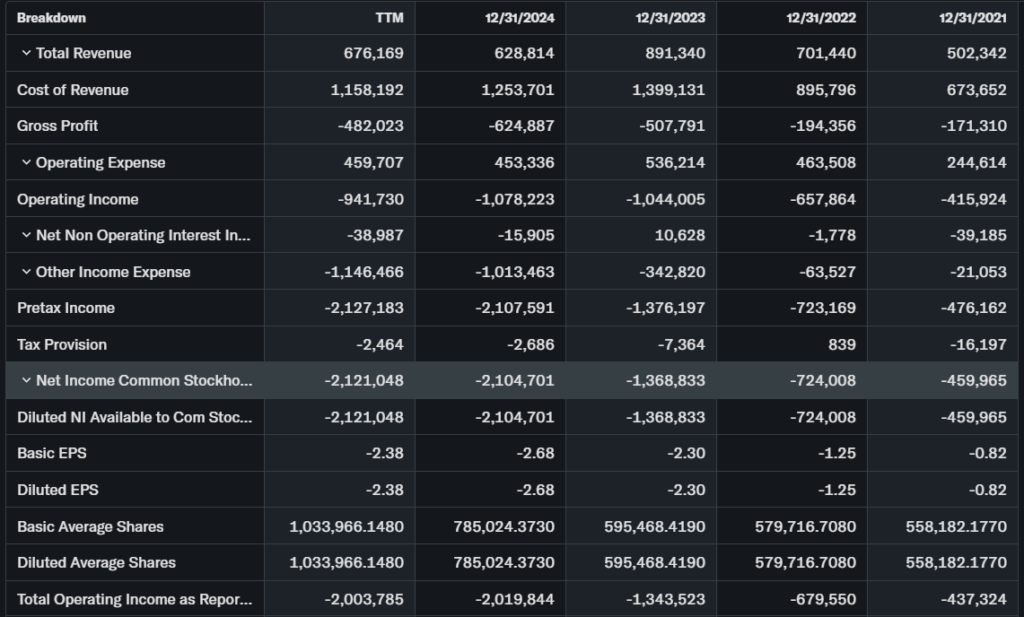Select the Operating Income row label
This screenshot has width=1024, height=617.
[x=78, y=199]
